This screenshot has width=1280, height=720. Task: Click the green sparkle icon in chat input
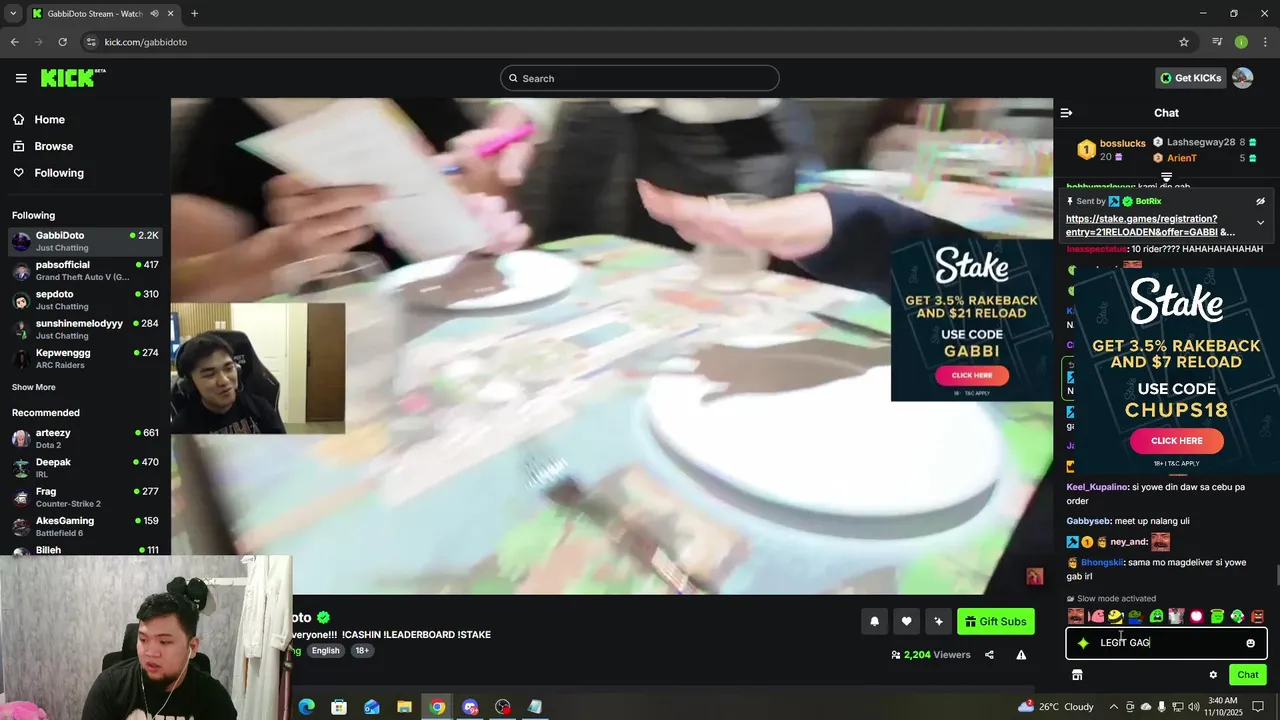[x=1083, y=643]
